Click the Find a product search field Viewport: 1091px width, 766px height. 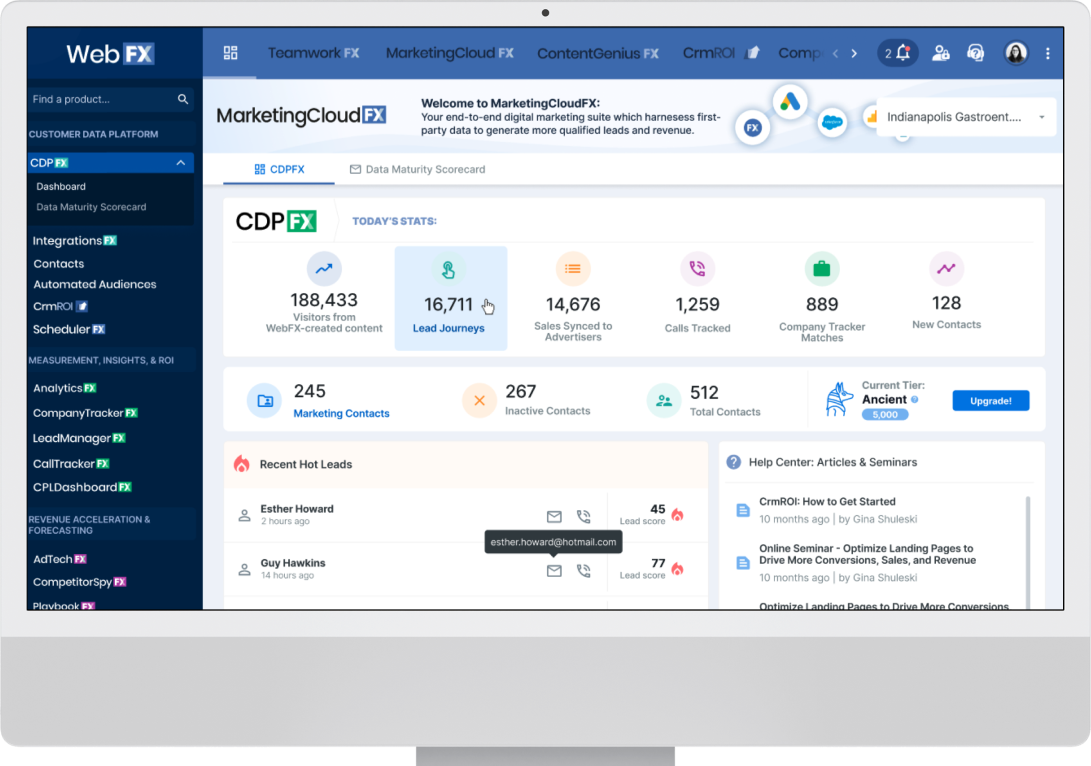coord(111,99)
